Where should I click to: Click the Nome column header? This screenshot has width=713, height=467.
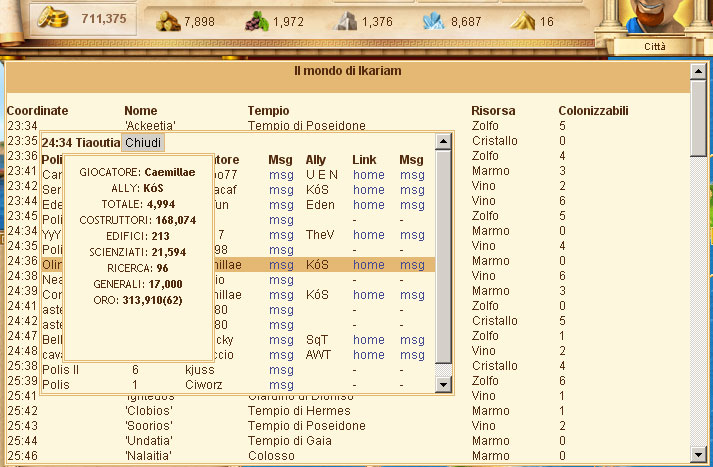click(141, 111)
